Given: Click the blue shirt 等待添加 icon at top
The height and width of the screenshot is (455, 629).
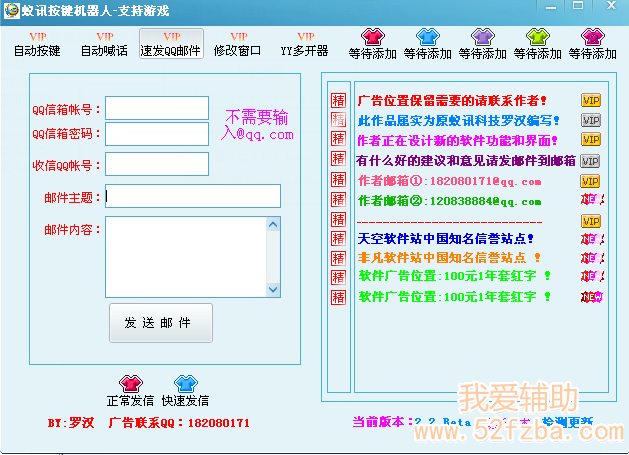Looking at the screenshot, I should pos(428,37).
